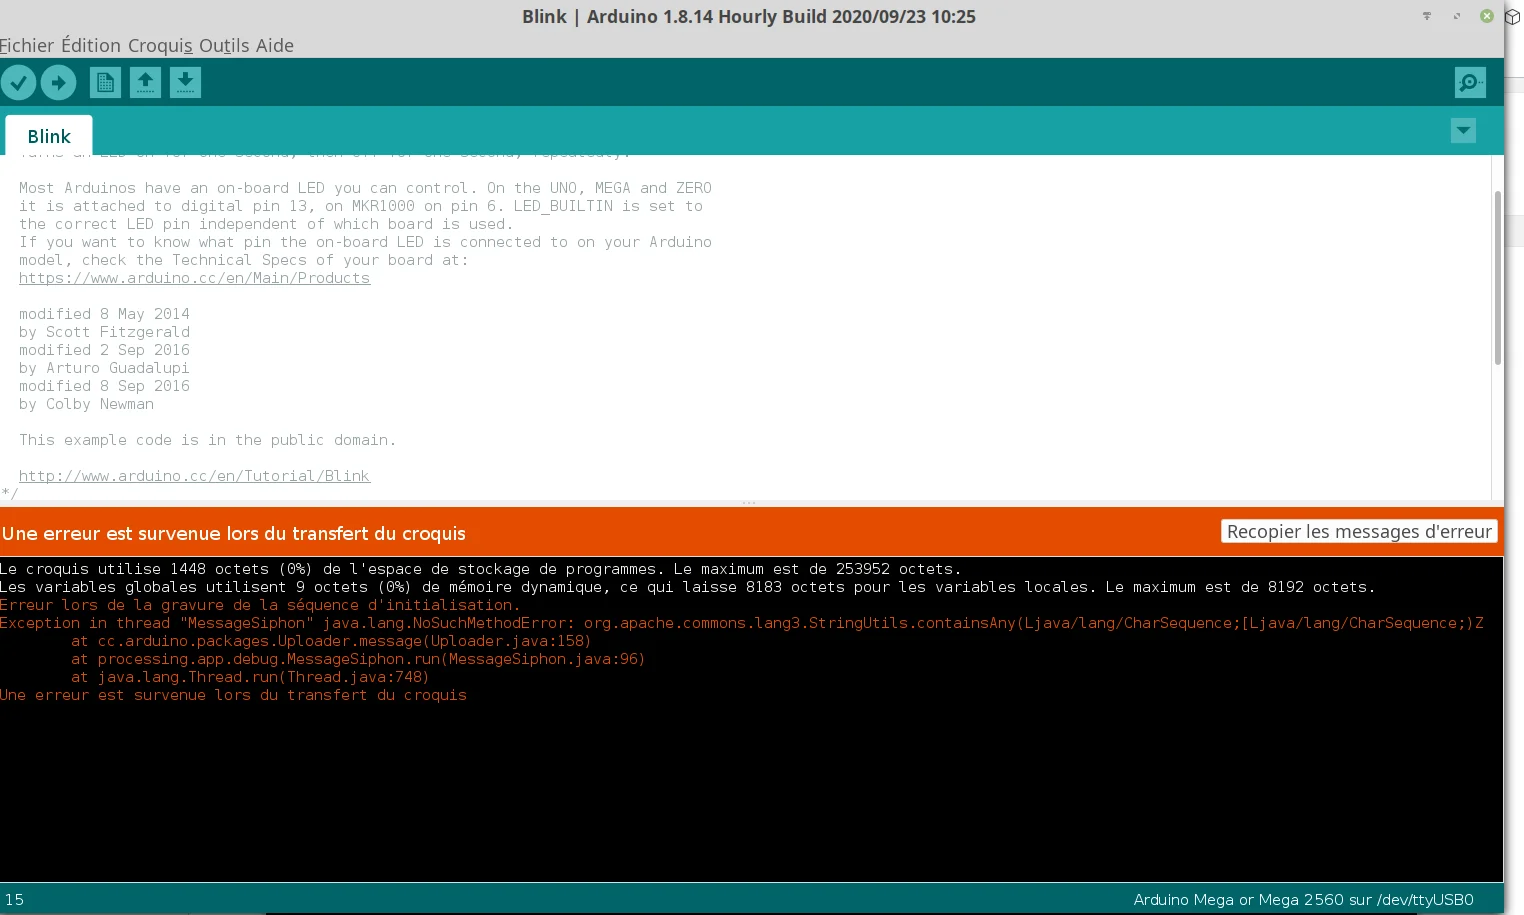Click stack trace line 'MessageSiphon.run(MessageSiphon.java:96)'

pyautogui.click(x=358, y=659)
